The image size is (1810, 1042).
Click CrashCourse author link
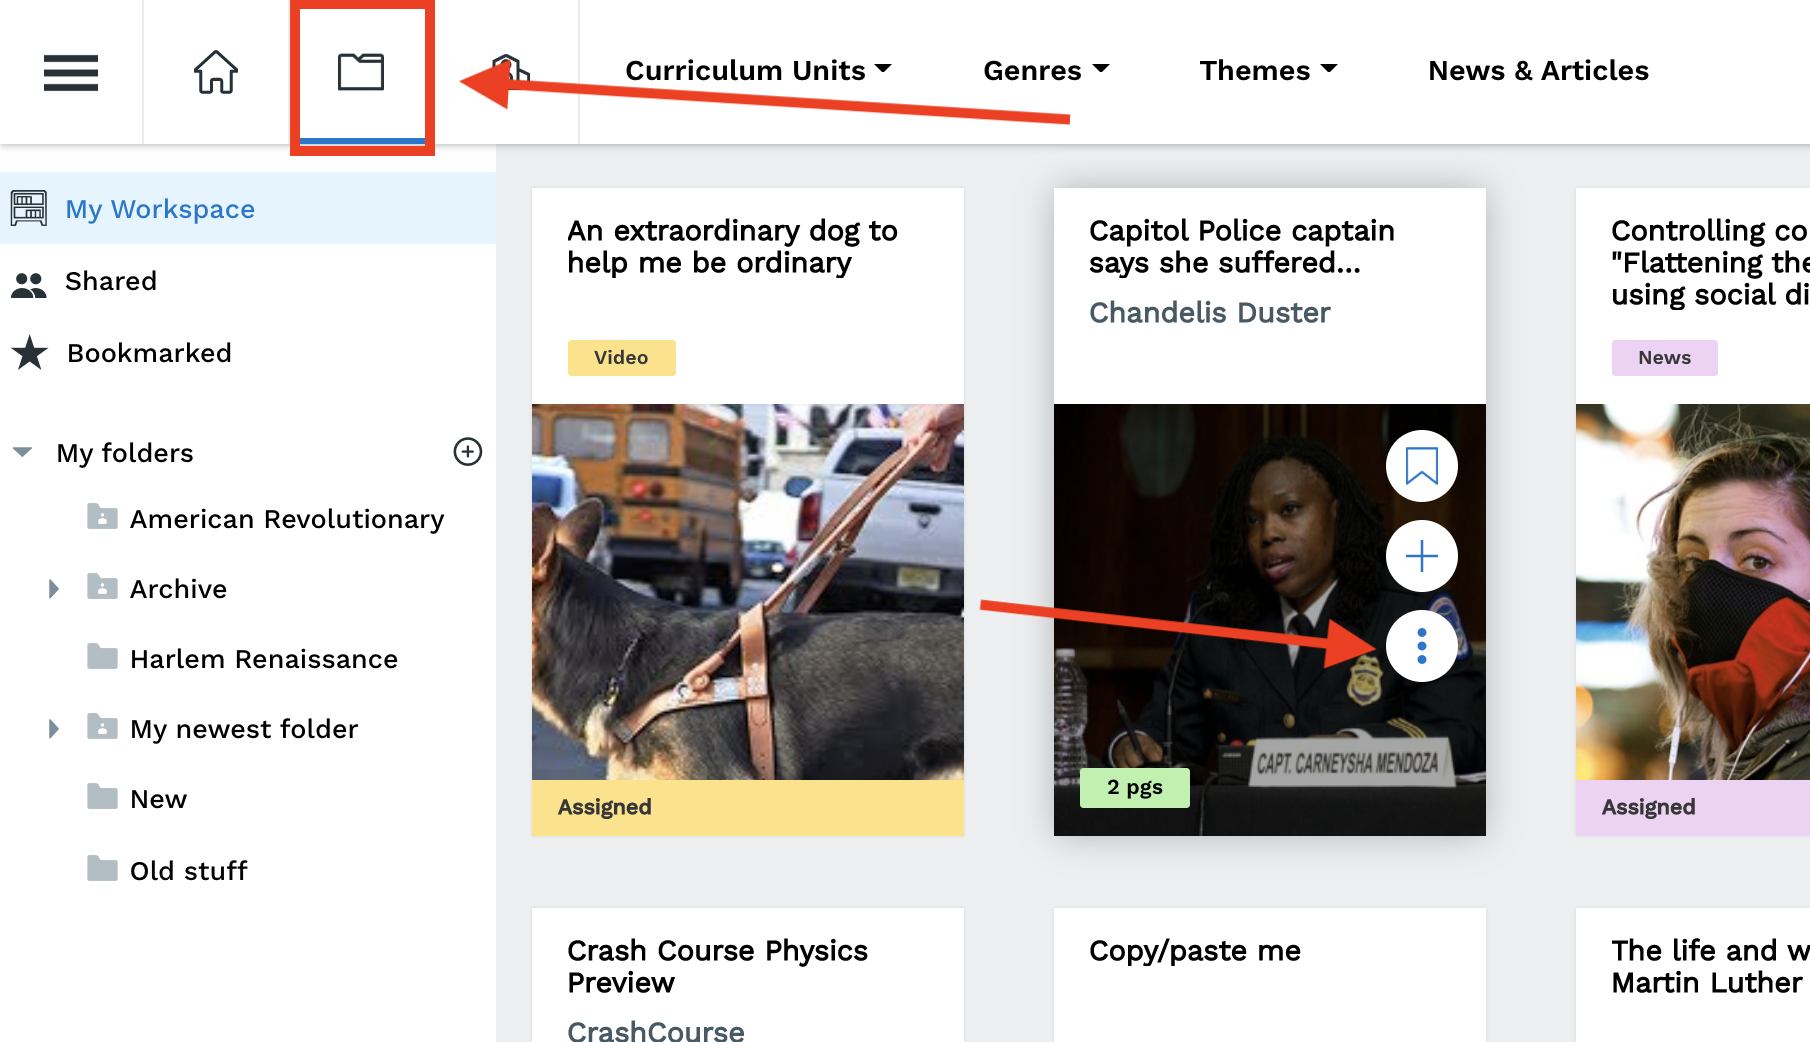pos(655,1030)
